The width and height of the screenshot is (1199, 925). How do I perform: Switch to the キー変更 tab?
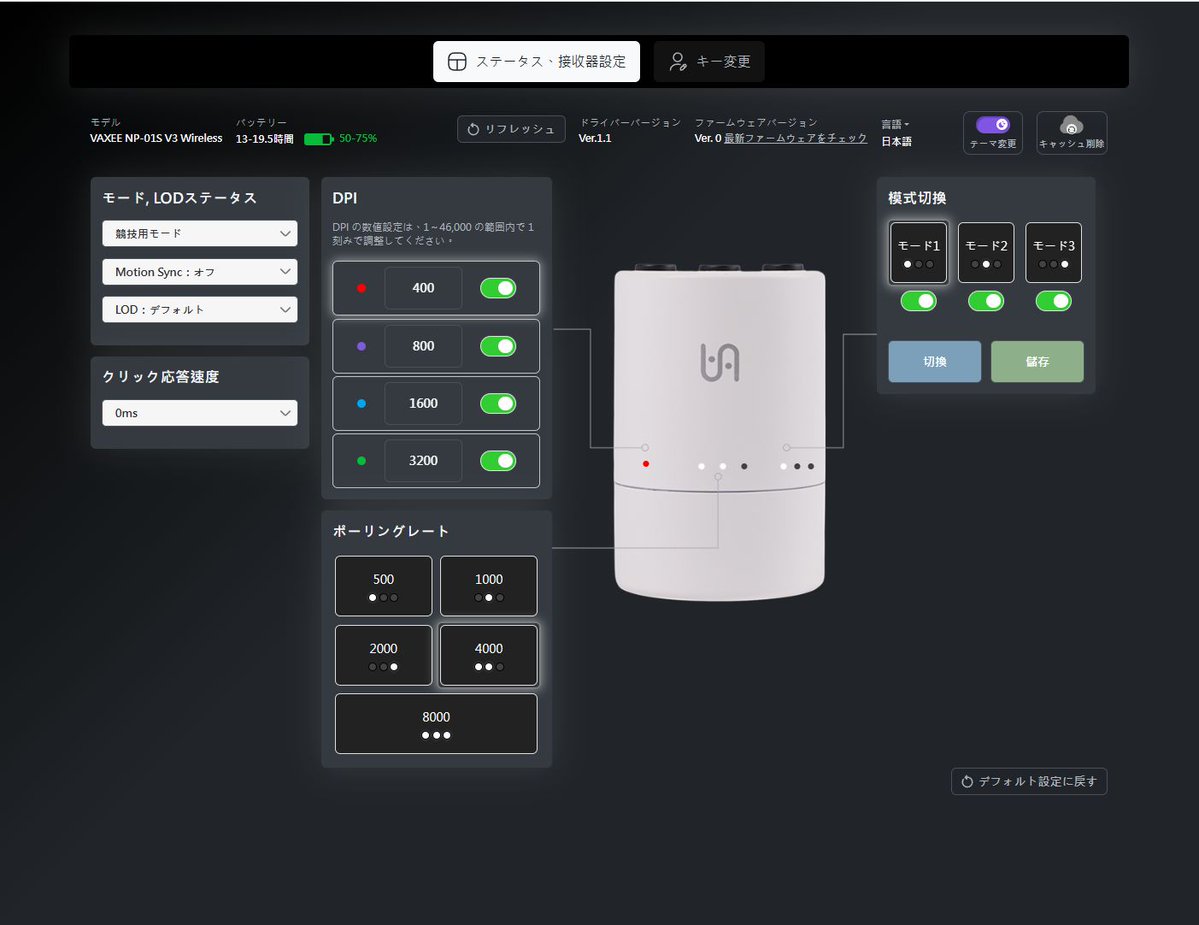pyautogui.click(x=709, y=61)
